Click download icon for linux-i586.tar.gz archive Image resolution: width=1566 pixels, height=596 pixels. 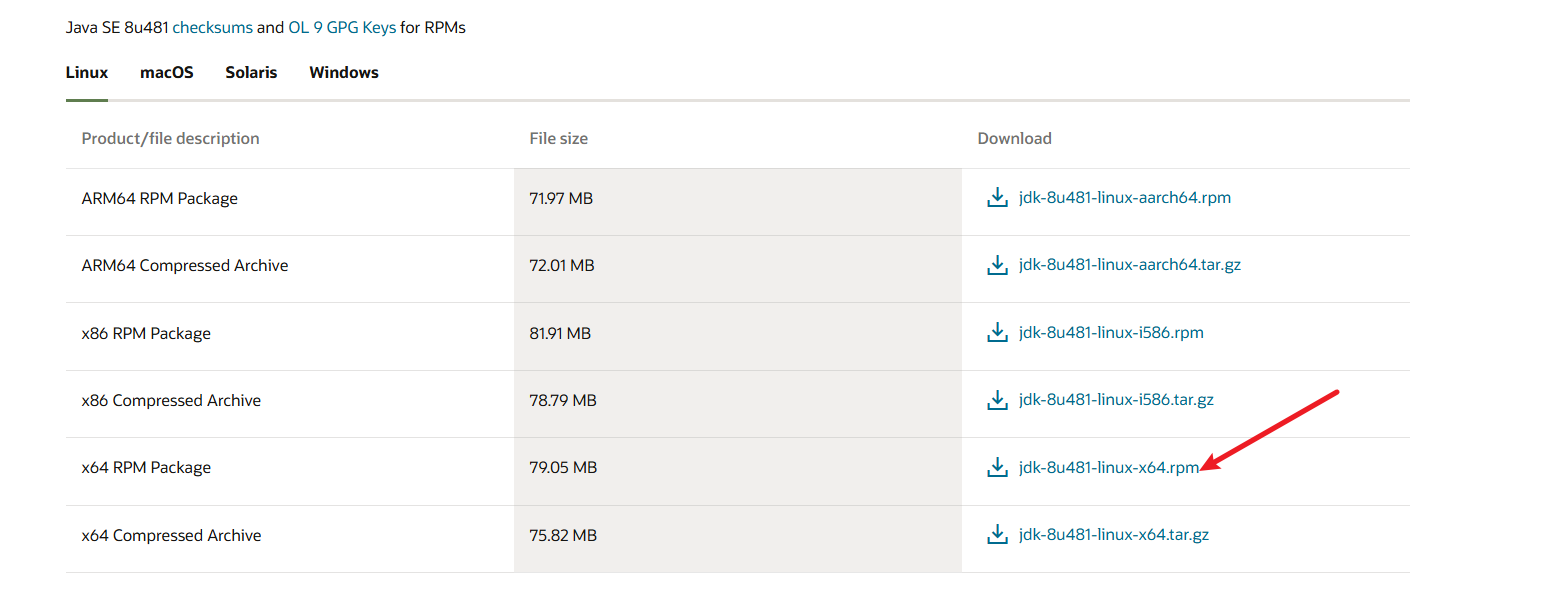pyautogui.click(x=997, y=400)
